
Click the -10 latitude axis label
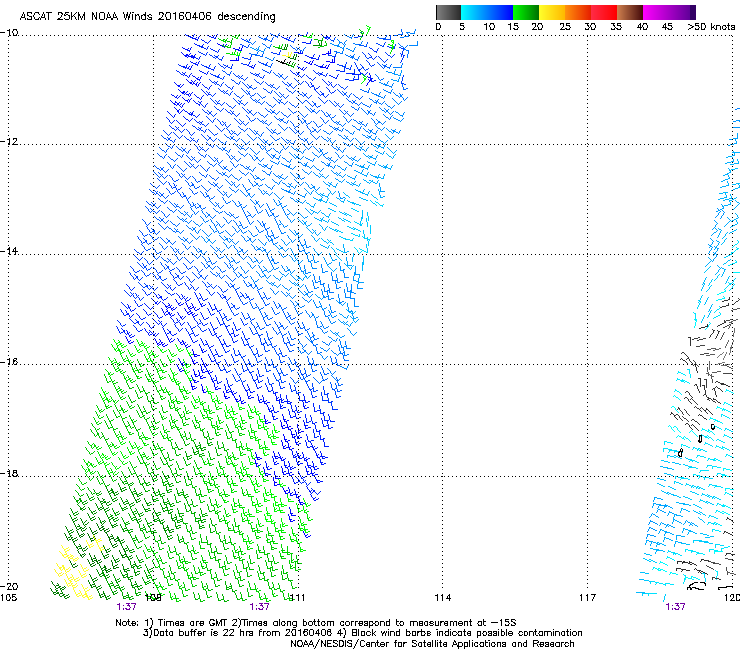(9, 33)
